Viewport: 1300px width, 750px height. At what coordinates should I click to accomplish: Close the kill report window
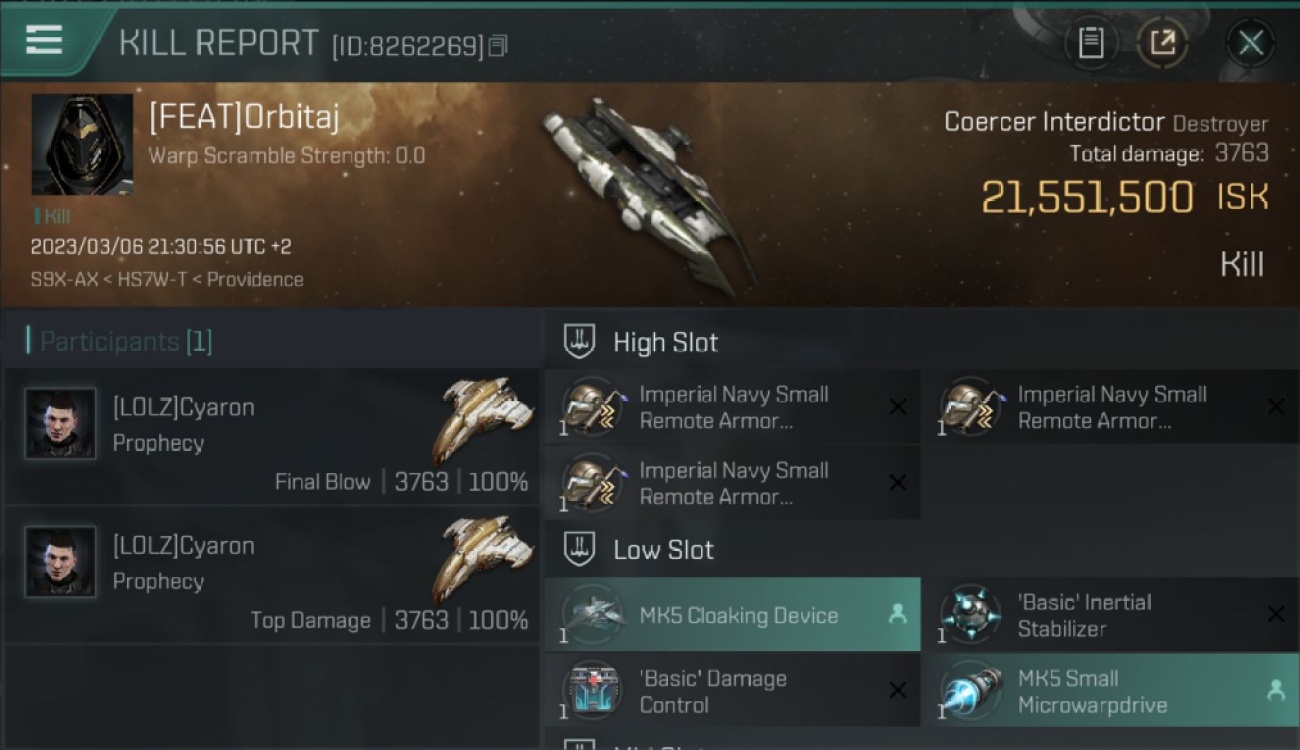point(1251,43)
